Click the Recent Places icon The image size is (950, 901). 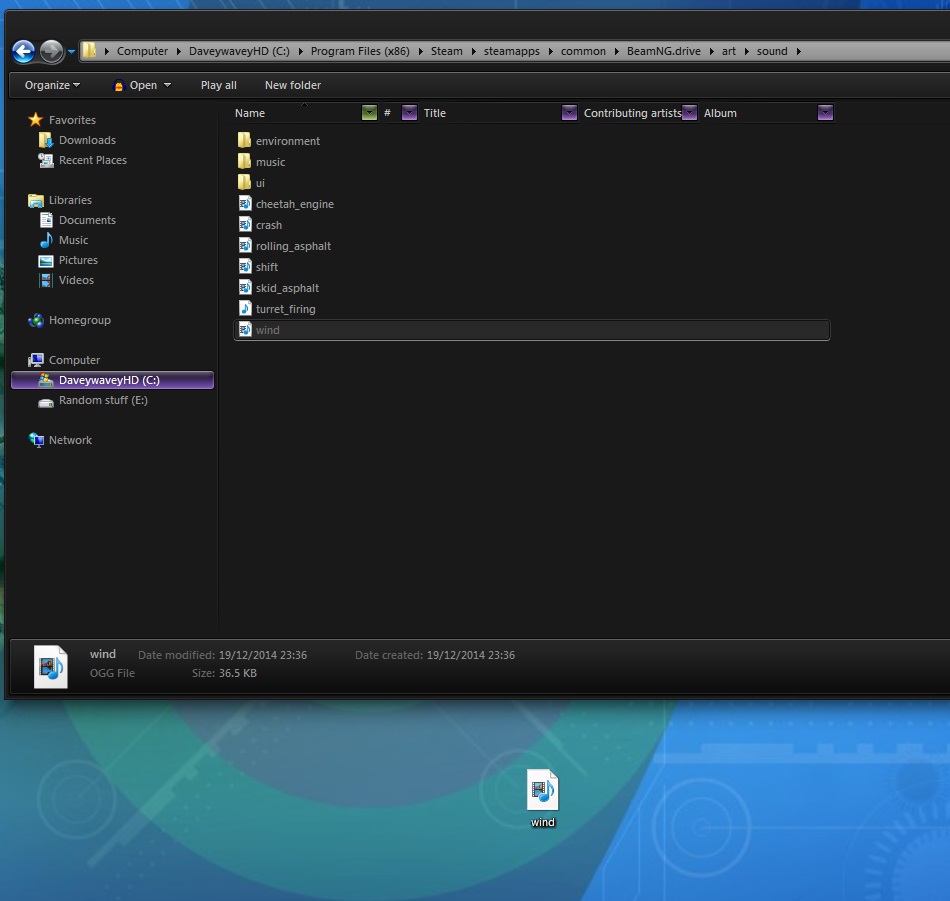(x=45, y=160)
